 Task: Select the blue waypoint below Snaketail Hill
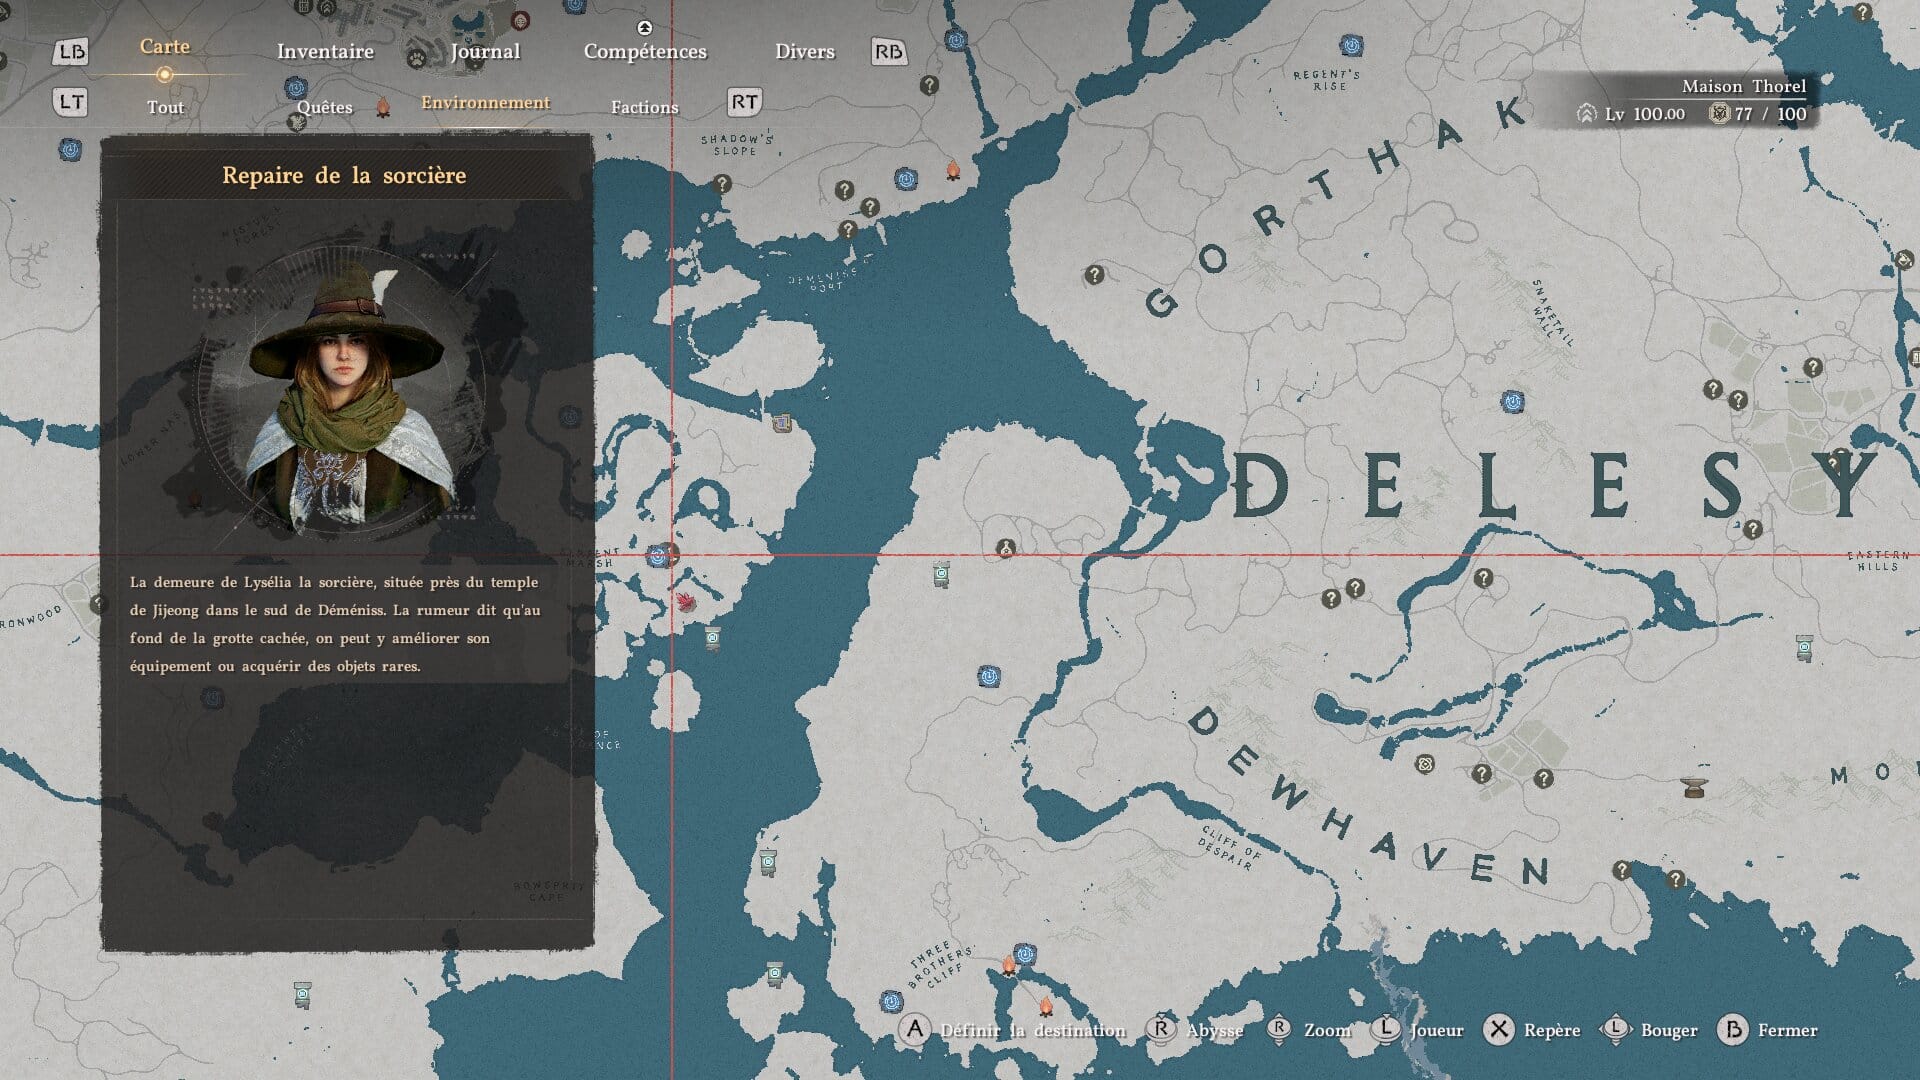1513,402
